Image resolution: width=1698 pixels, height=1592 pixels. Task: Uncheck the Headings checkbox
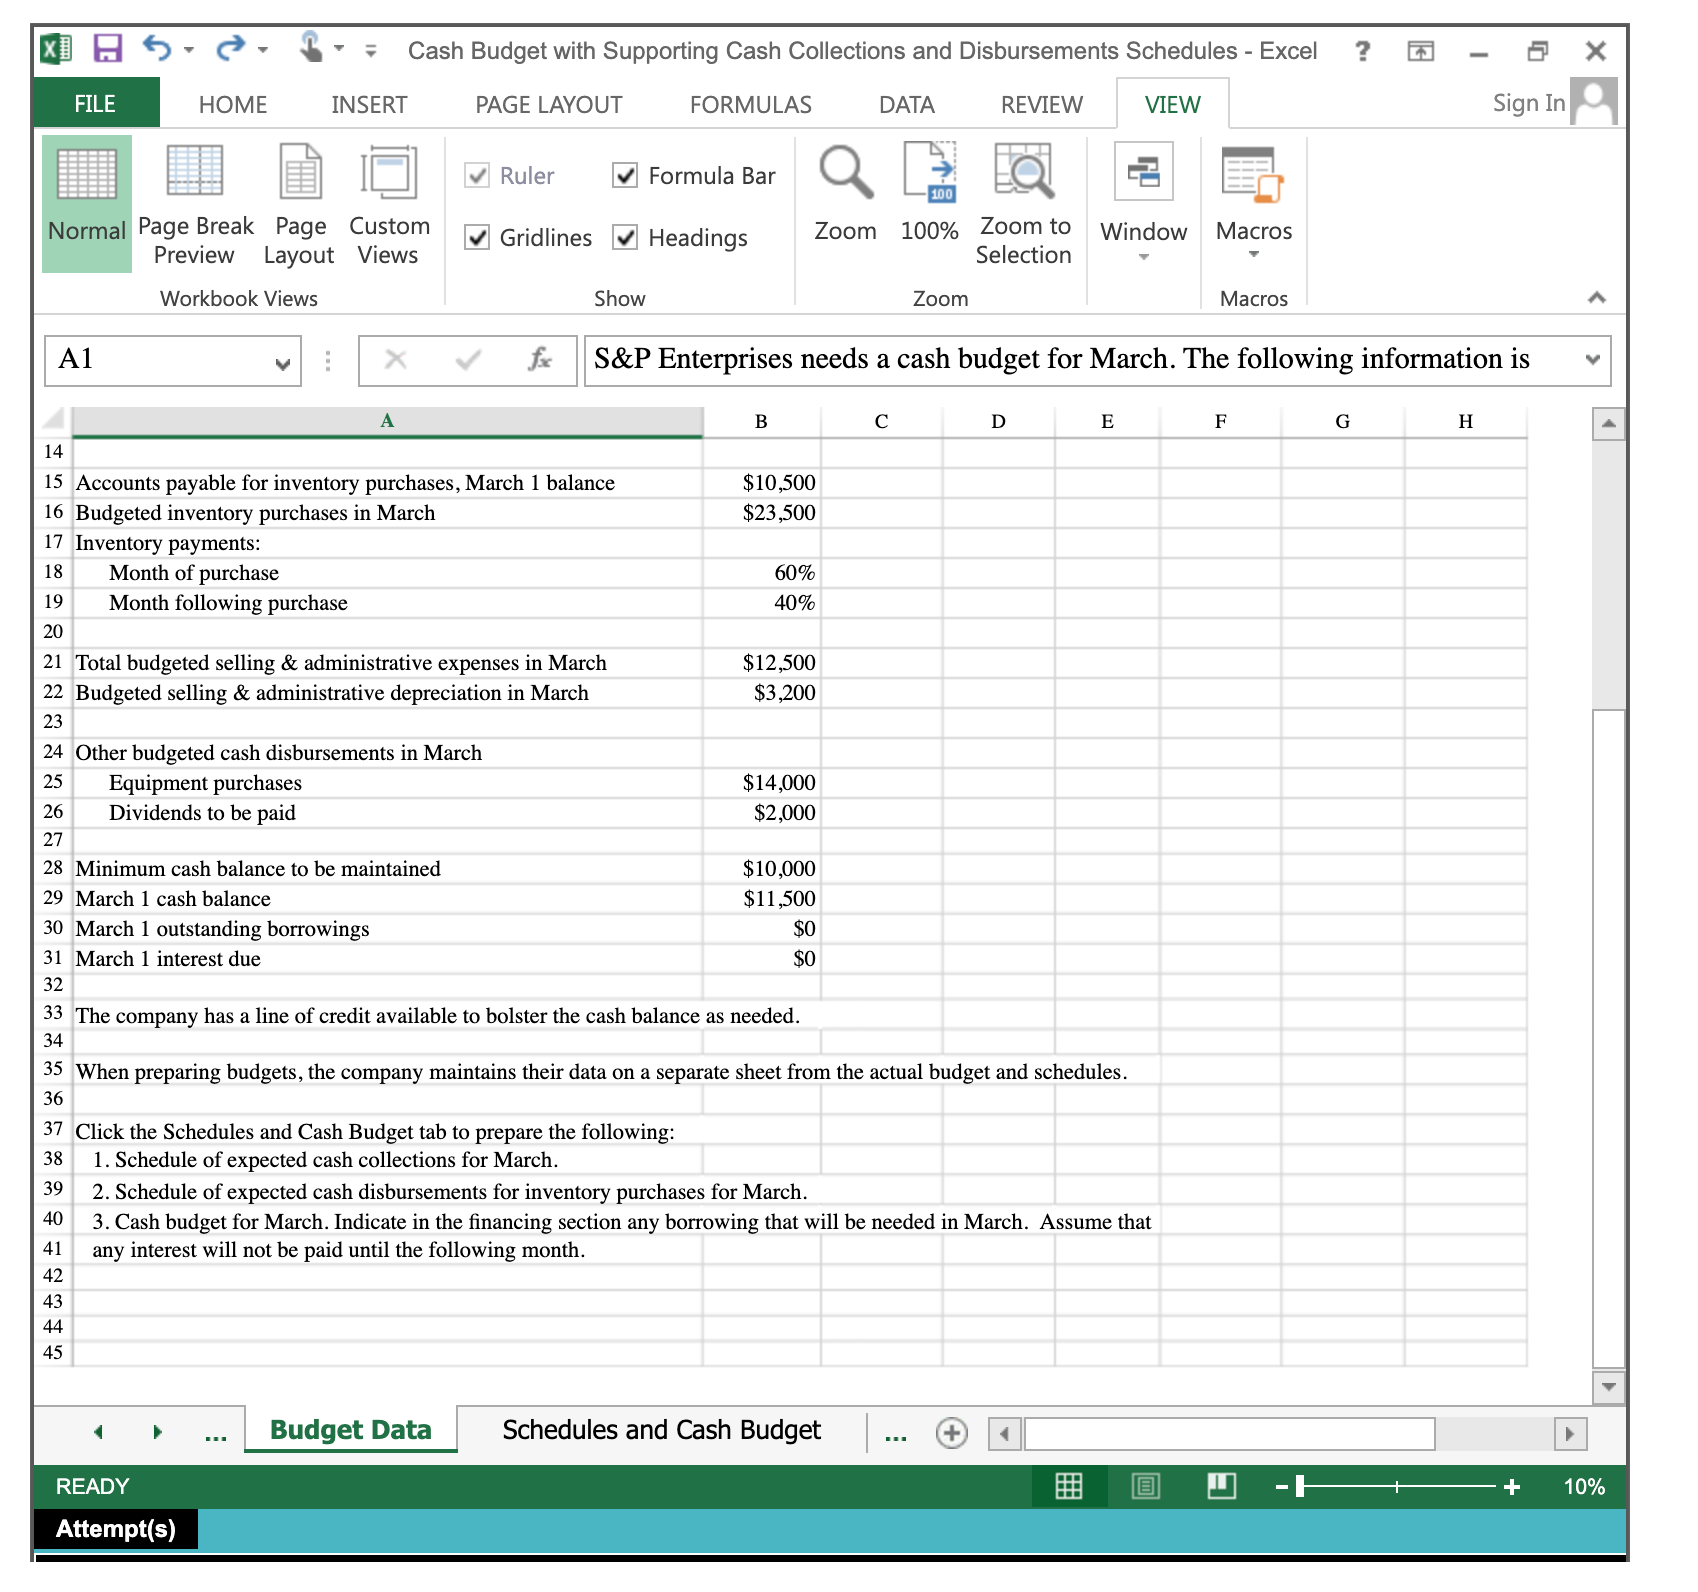625,238
